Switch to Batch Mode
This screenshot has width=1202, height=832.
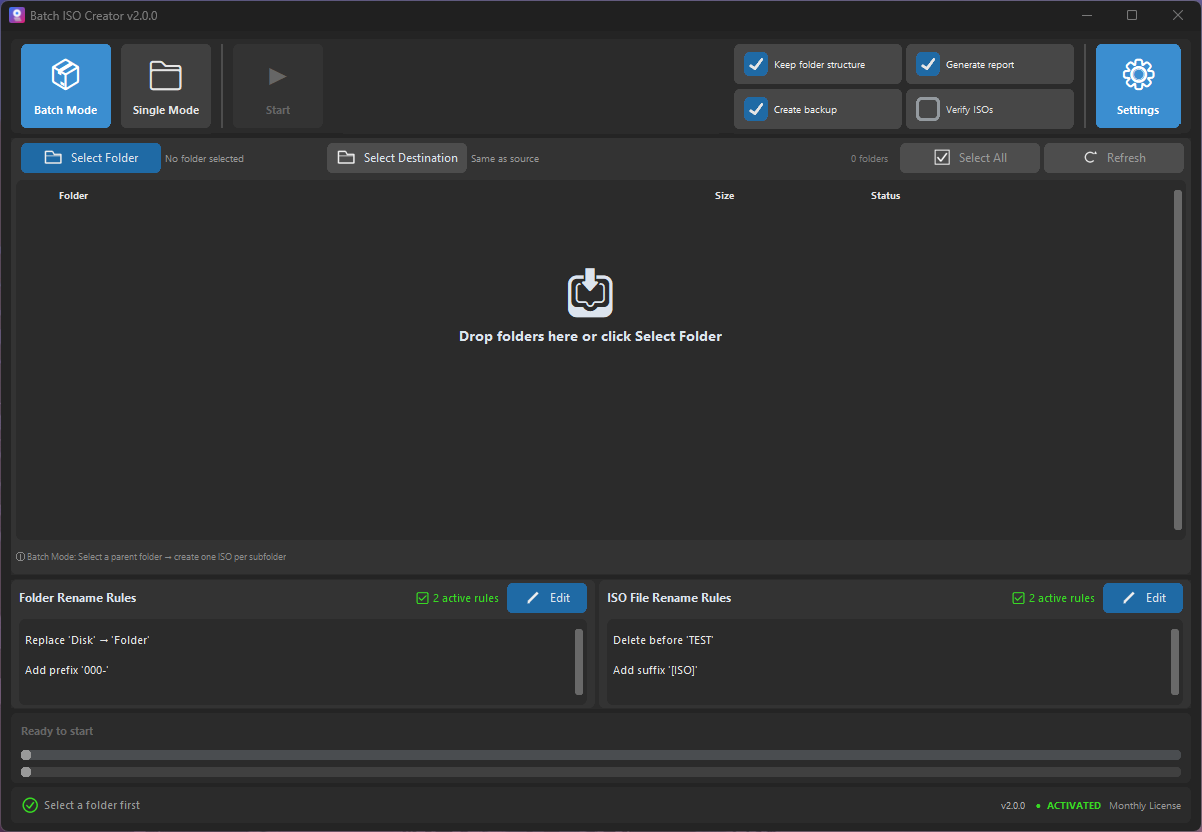click(66, 86)
